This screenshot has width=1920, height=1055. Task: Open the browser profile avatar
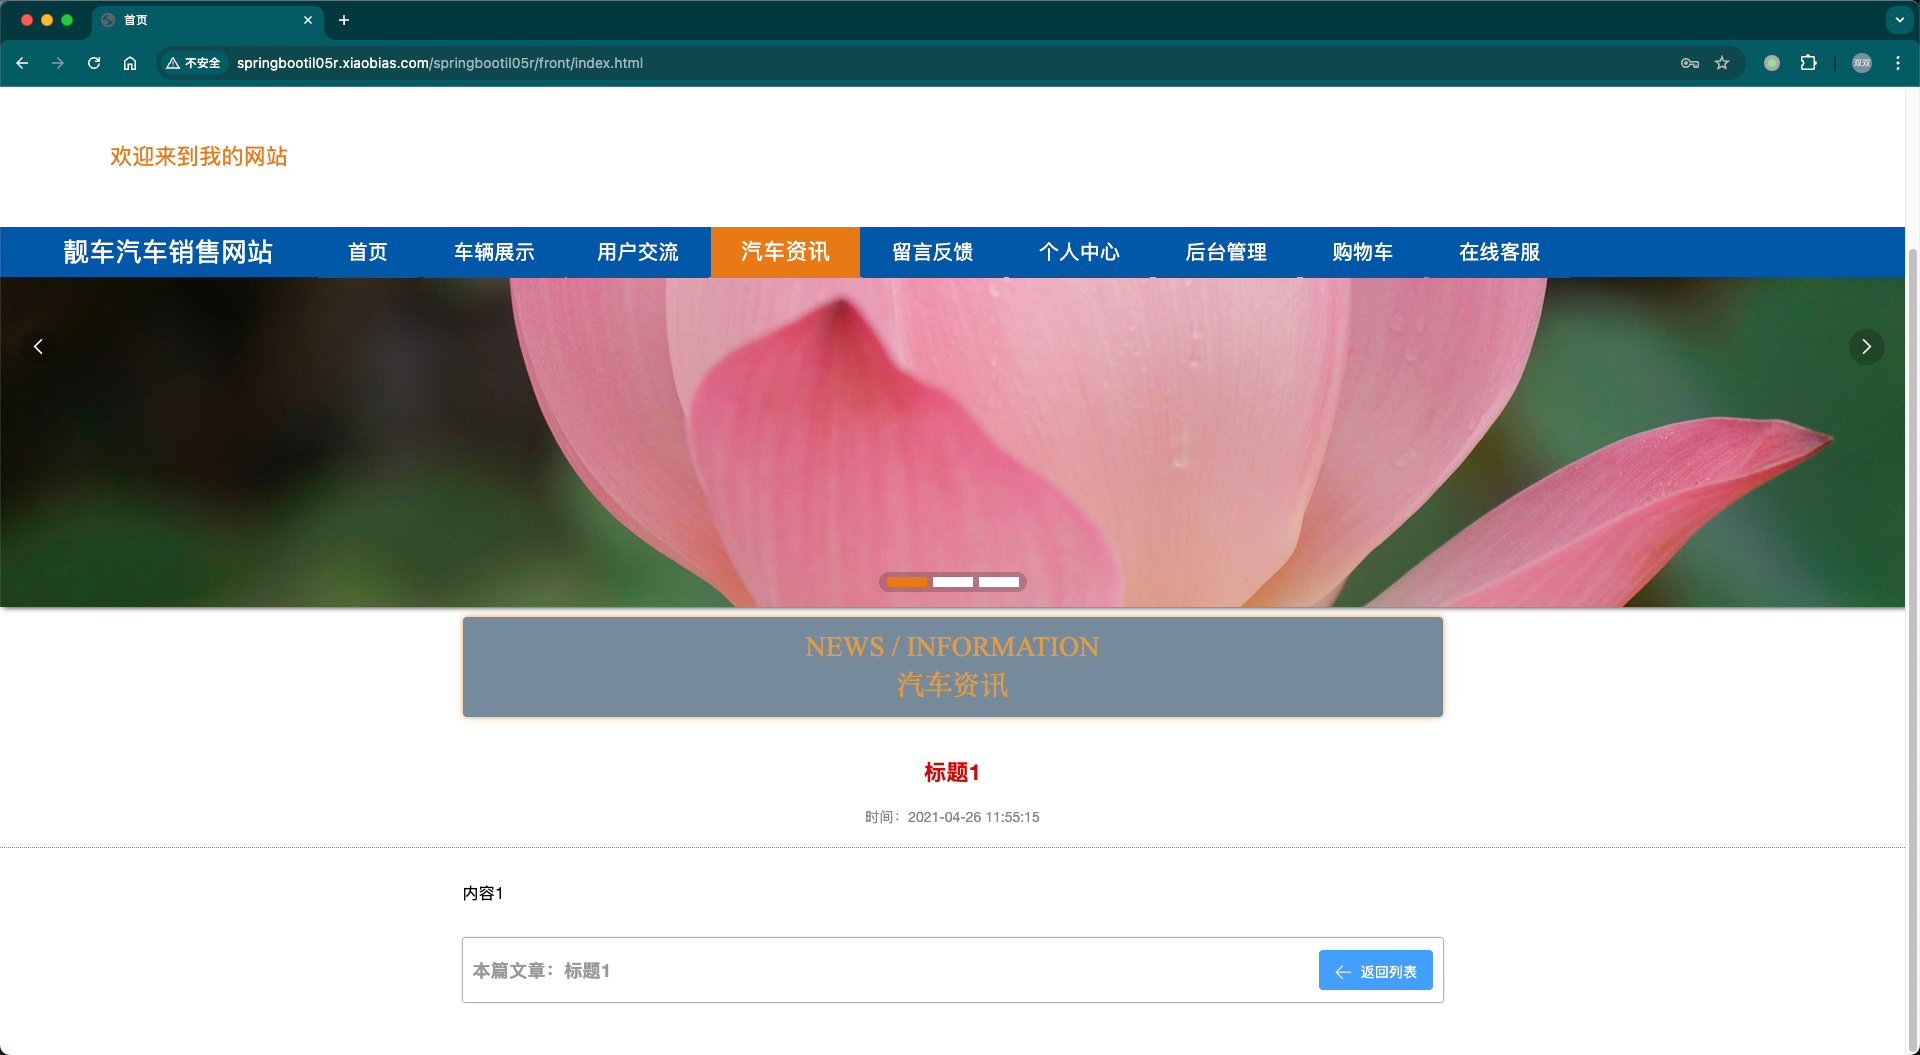point(1862,63)
